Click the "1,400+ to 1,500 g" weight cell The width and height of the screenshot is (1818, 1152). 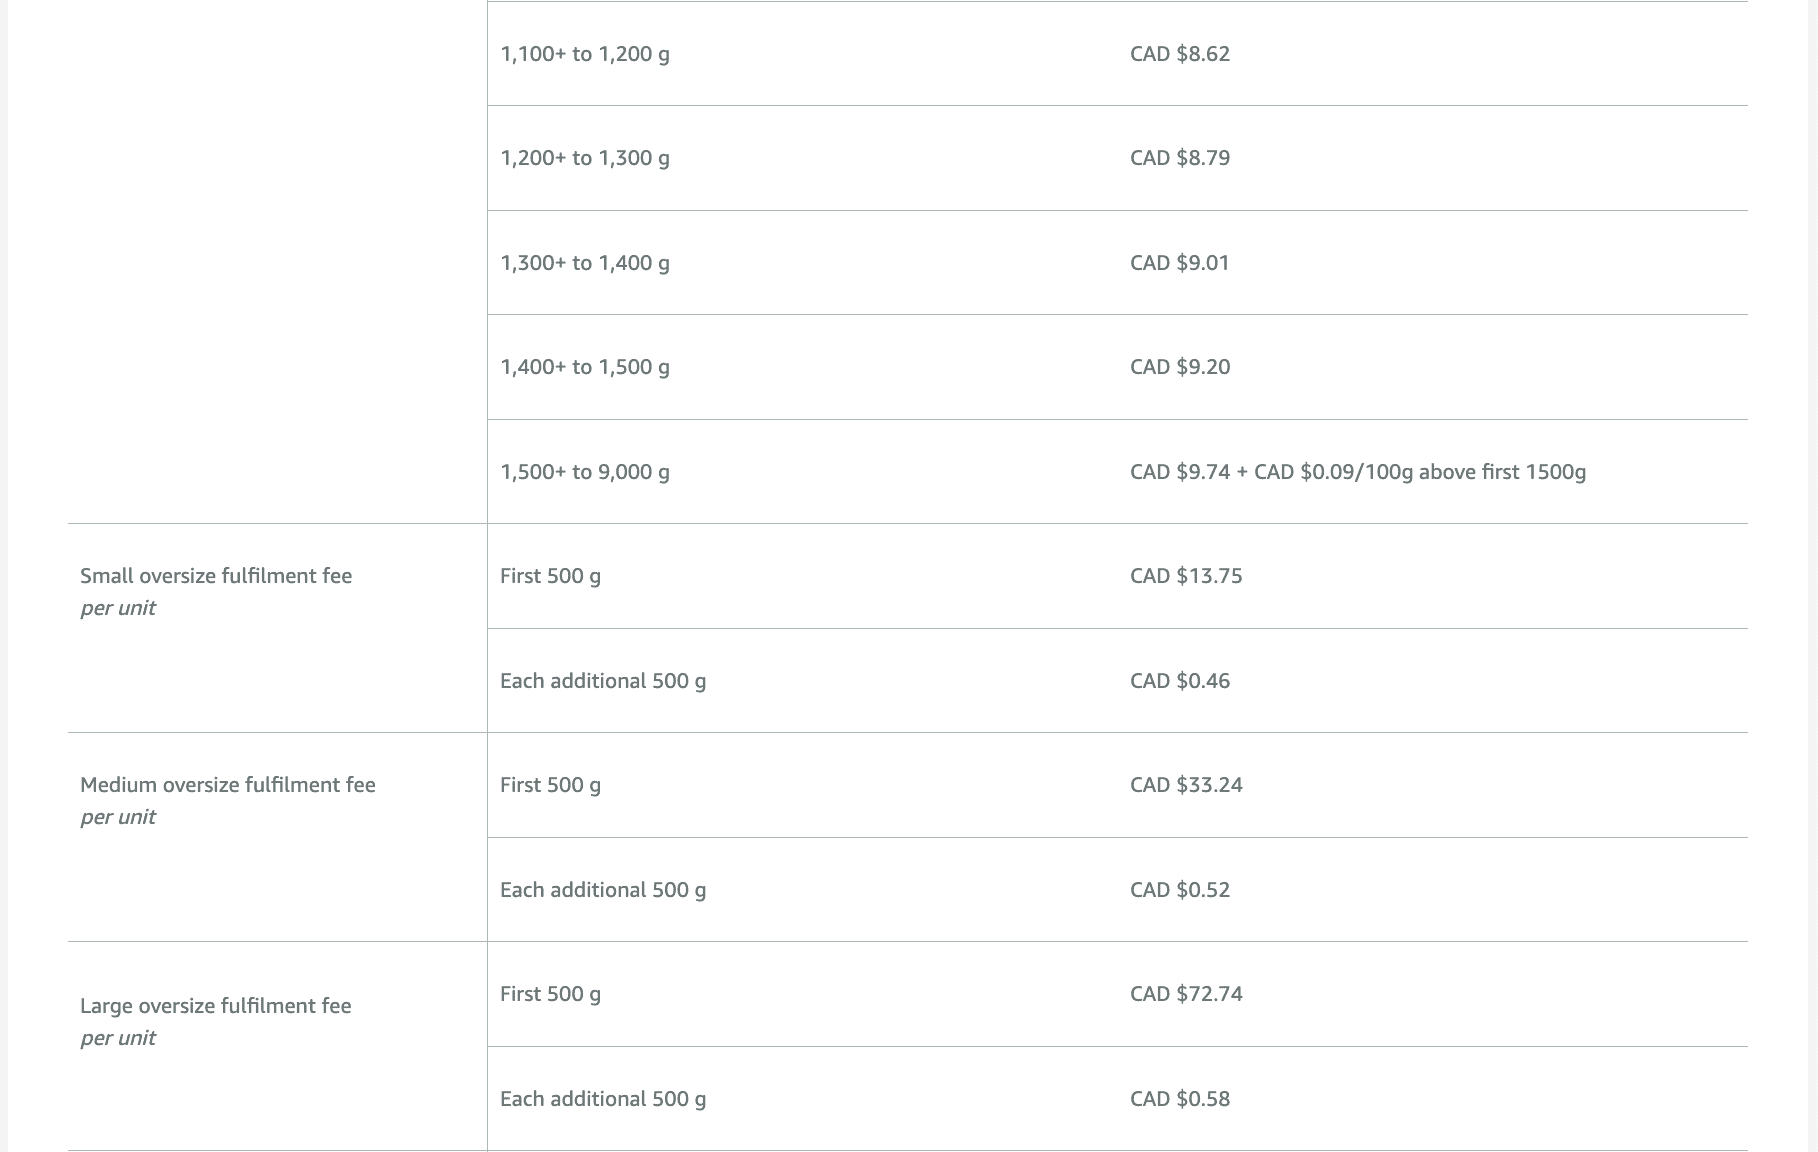585,367
